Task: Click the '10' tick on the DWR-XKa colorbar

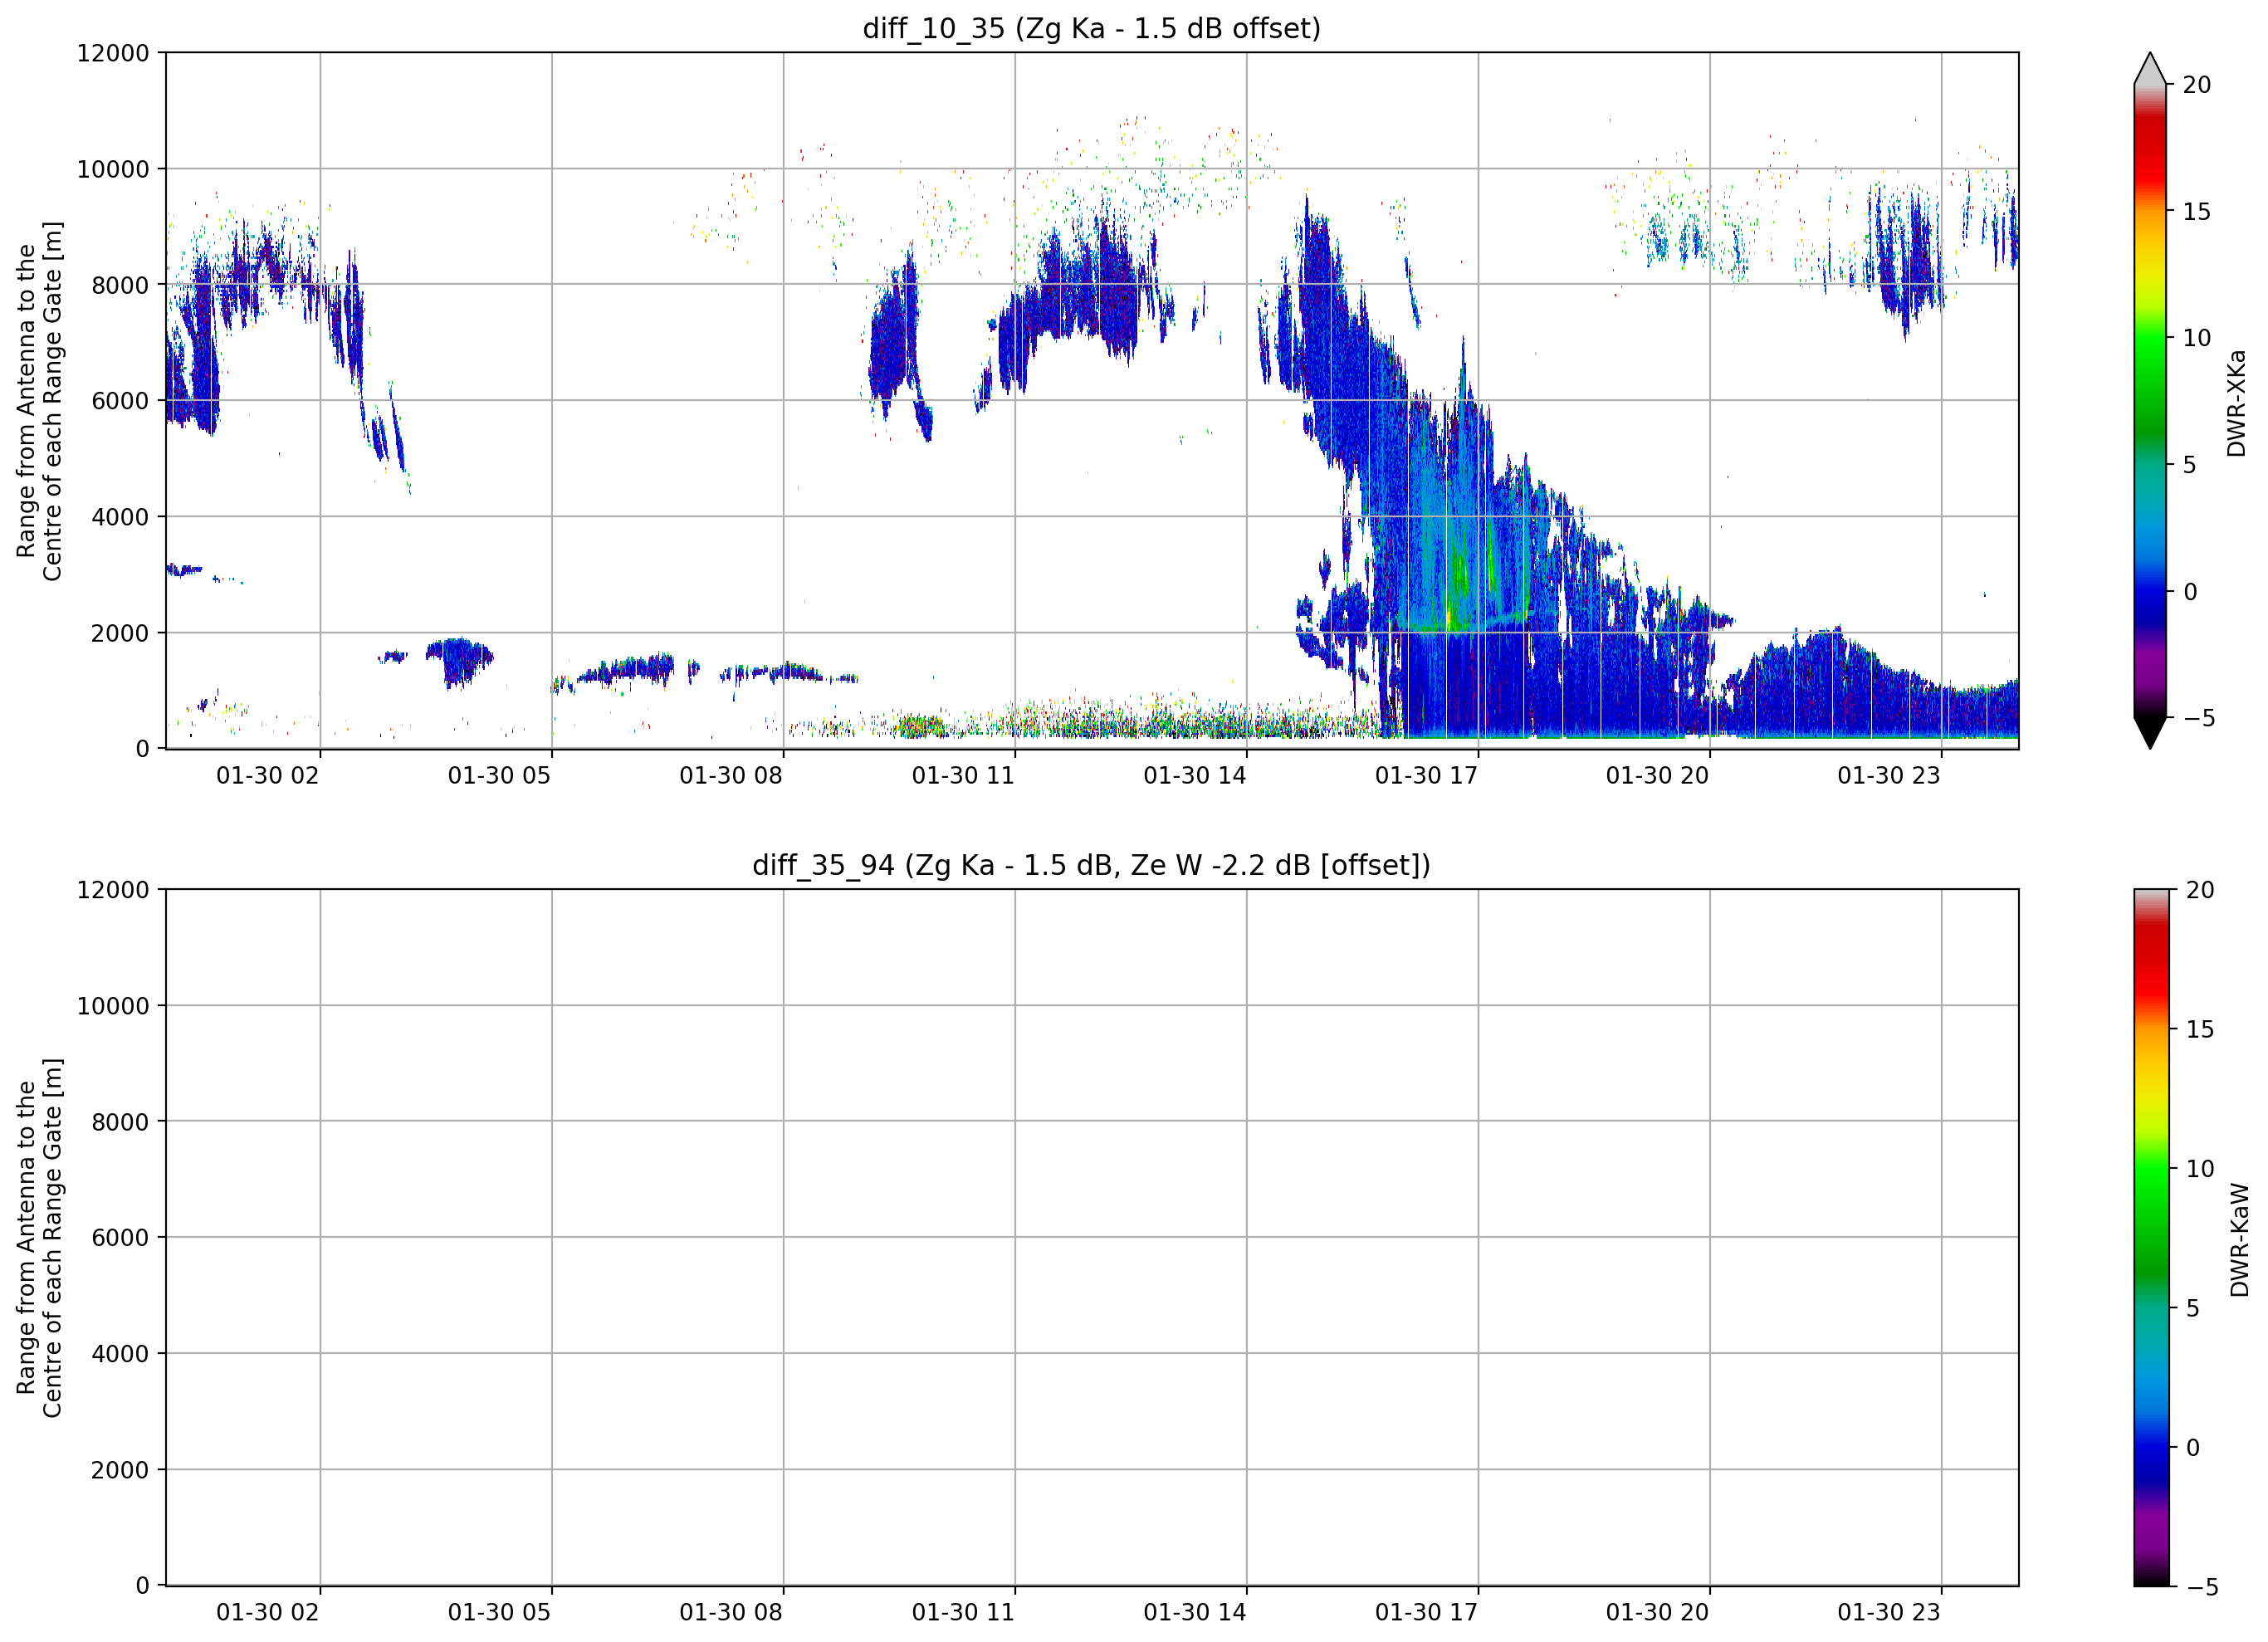Action: pos(2196,338)
